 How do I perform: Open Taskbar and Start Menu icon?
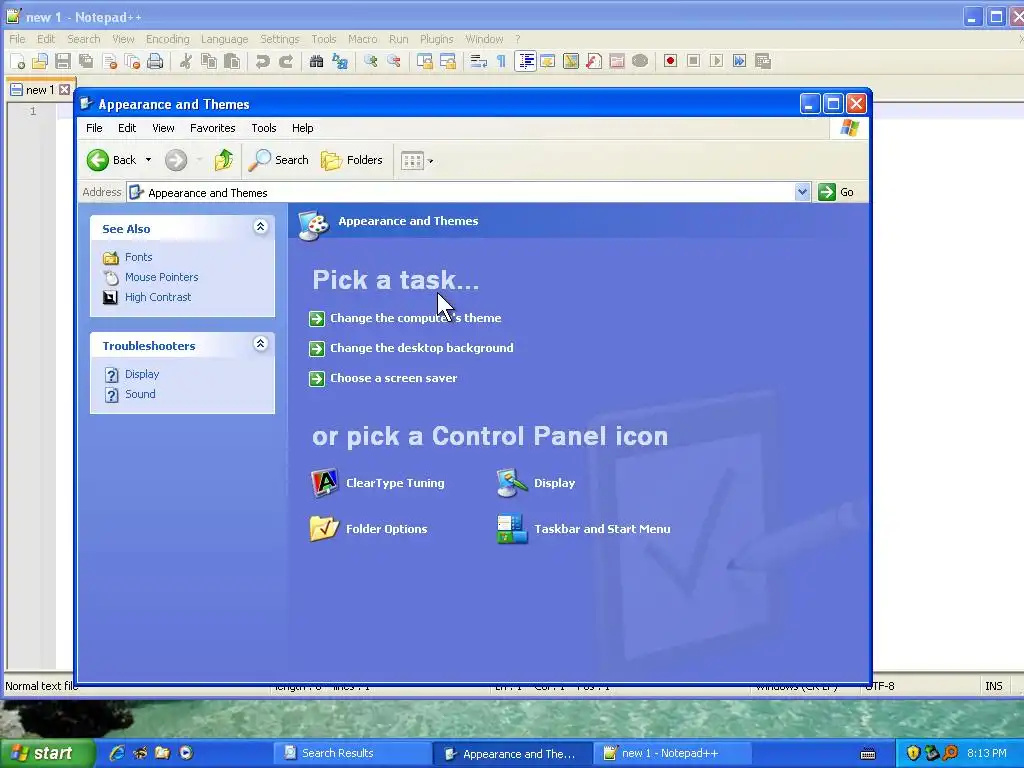pos(584,529)
